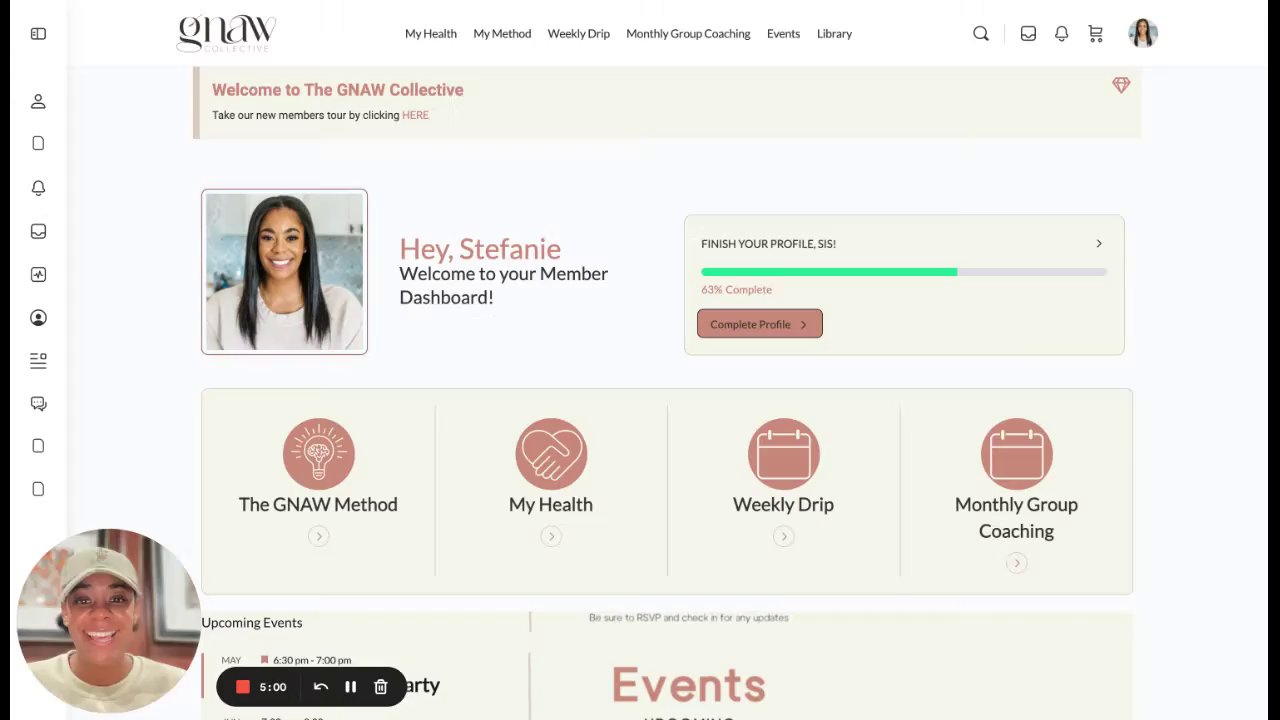Open the person outline icon in sidebar
1280x720 pixels.
(38, 101)
